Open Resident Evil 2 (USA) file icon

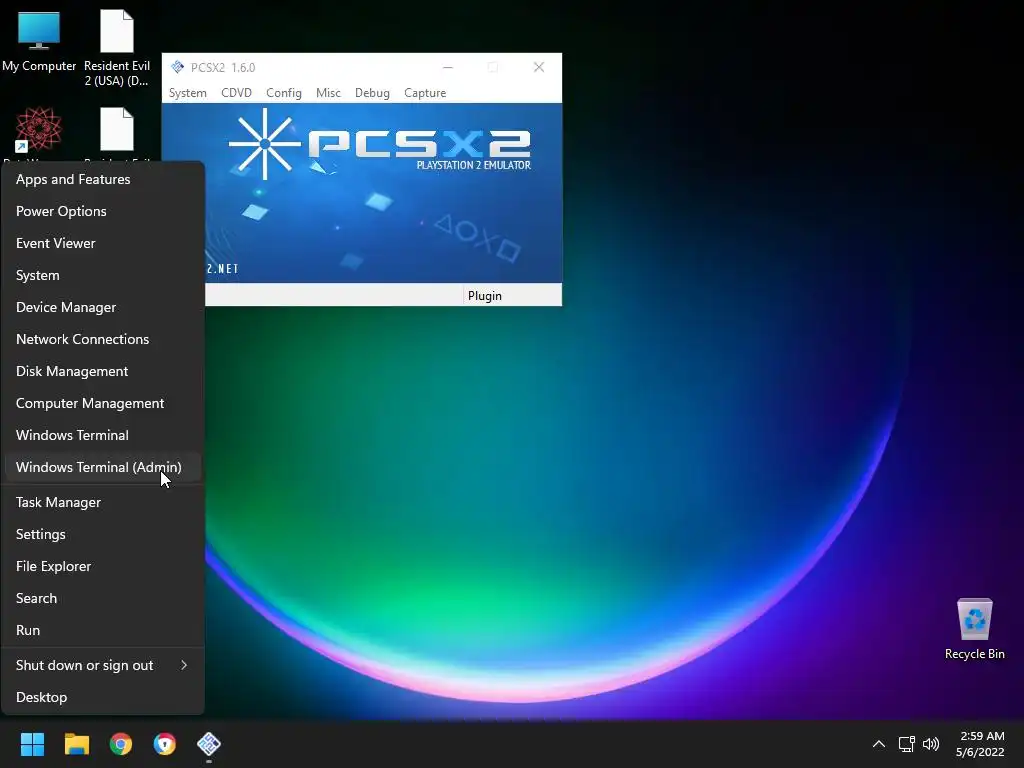pos(117,47)
